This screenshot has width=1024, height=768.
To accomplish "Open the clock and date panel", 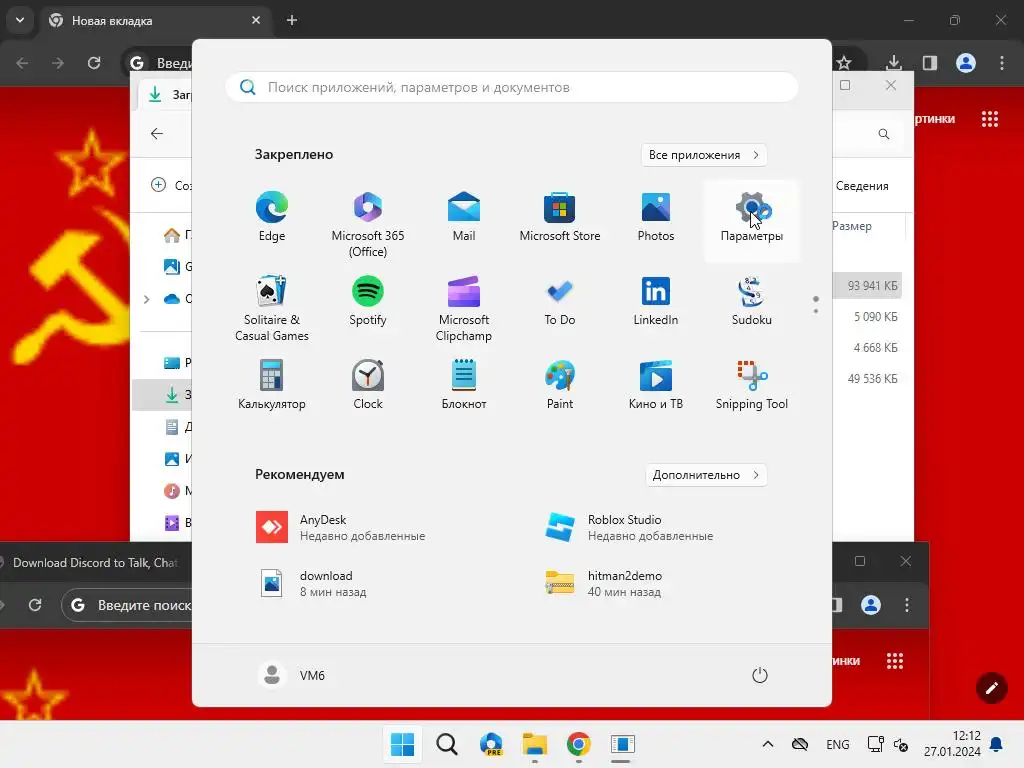I will tap(952, 744).
